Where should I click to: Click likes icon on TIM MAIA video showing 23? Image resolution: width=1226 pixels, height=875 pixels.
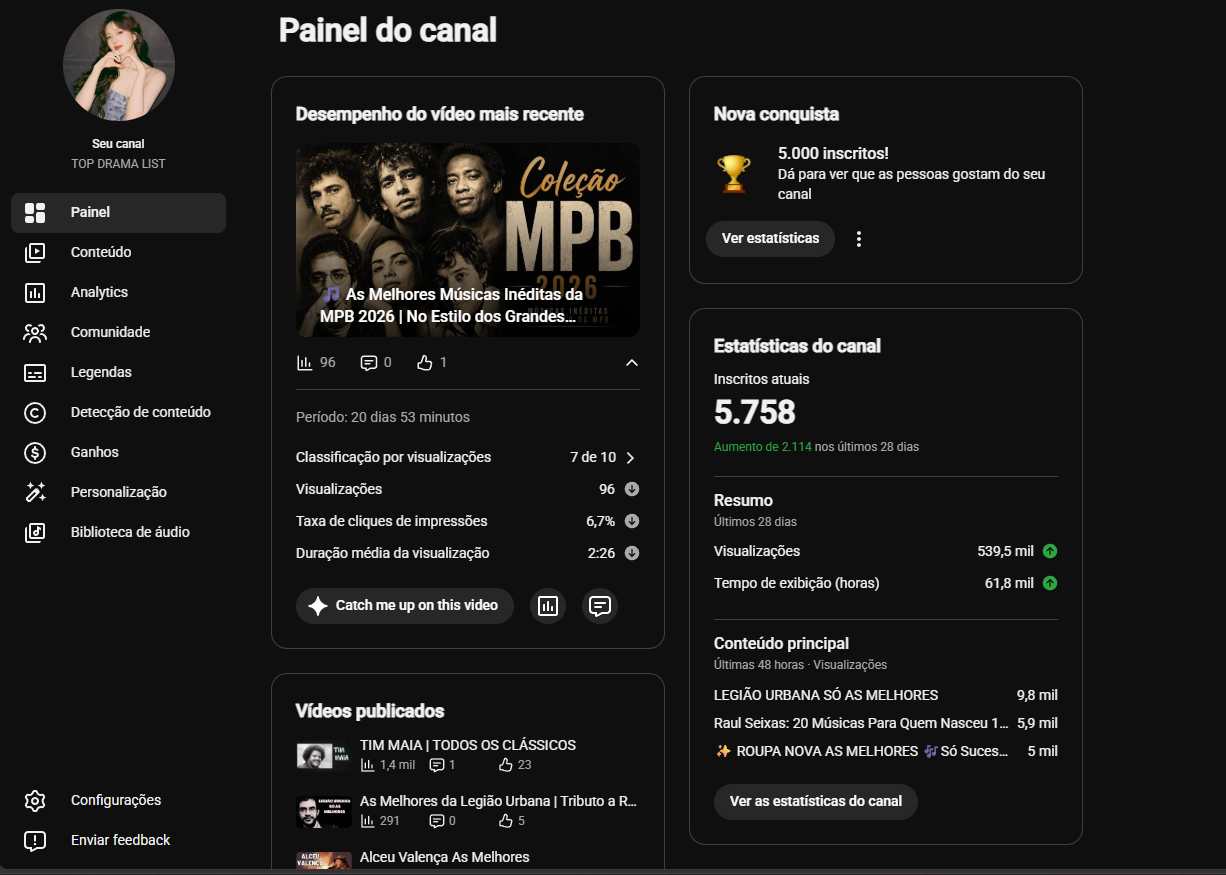pyautogui.click(x=505, y=765)
